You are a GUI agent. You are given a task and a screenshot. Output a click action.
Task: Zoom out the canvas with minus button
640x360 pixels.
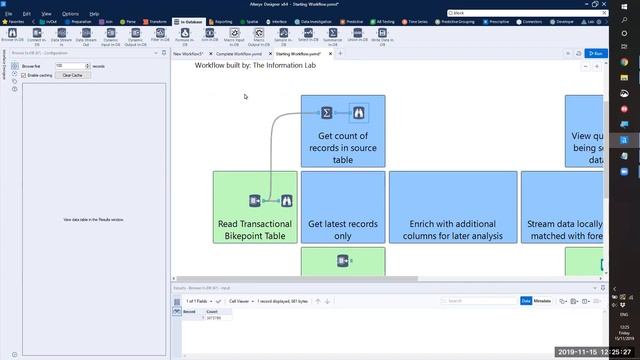coord(586,67)
